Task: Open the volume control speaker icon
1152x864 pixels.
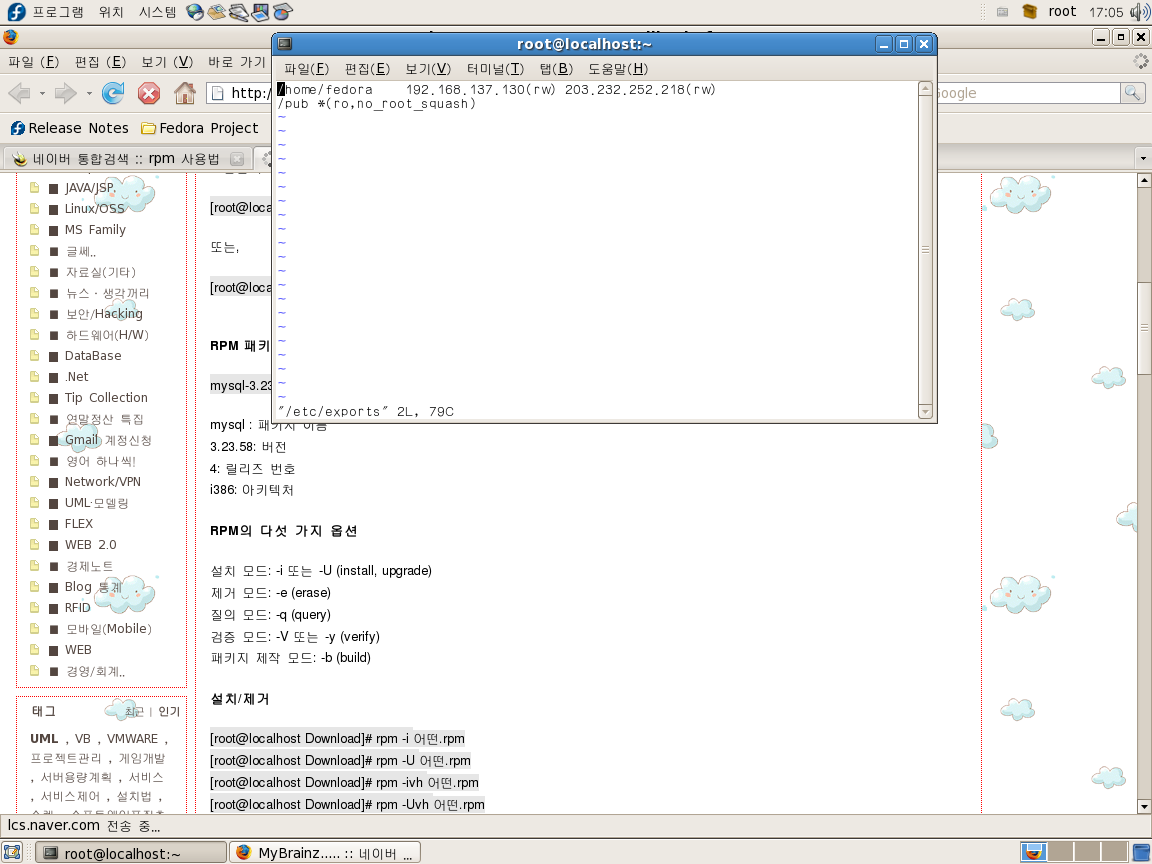Action: [x=1138, y=12]
